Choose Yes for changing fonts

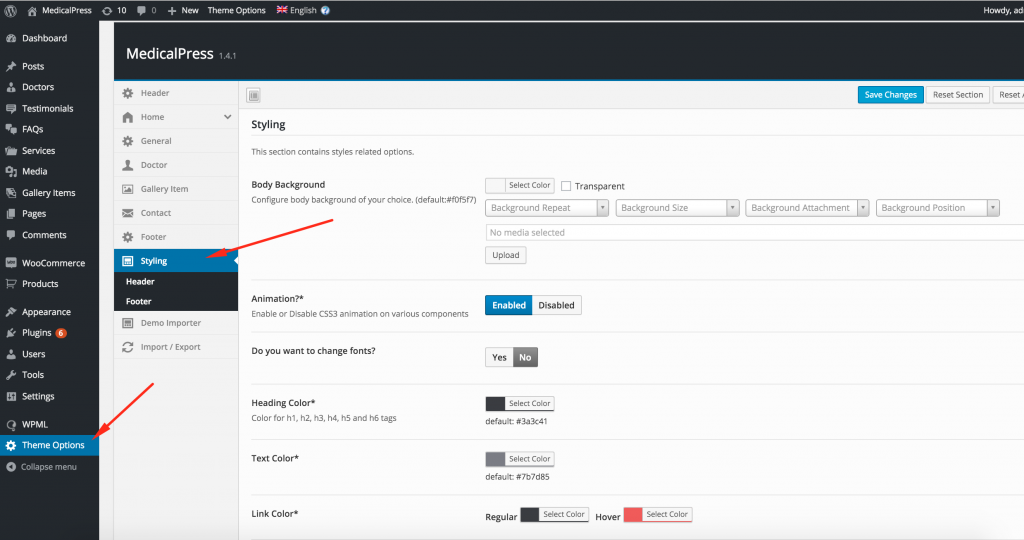[x=500, y=357]
